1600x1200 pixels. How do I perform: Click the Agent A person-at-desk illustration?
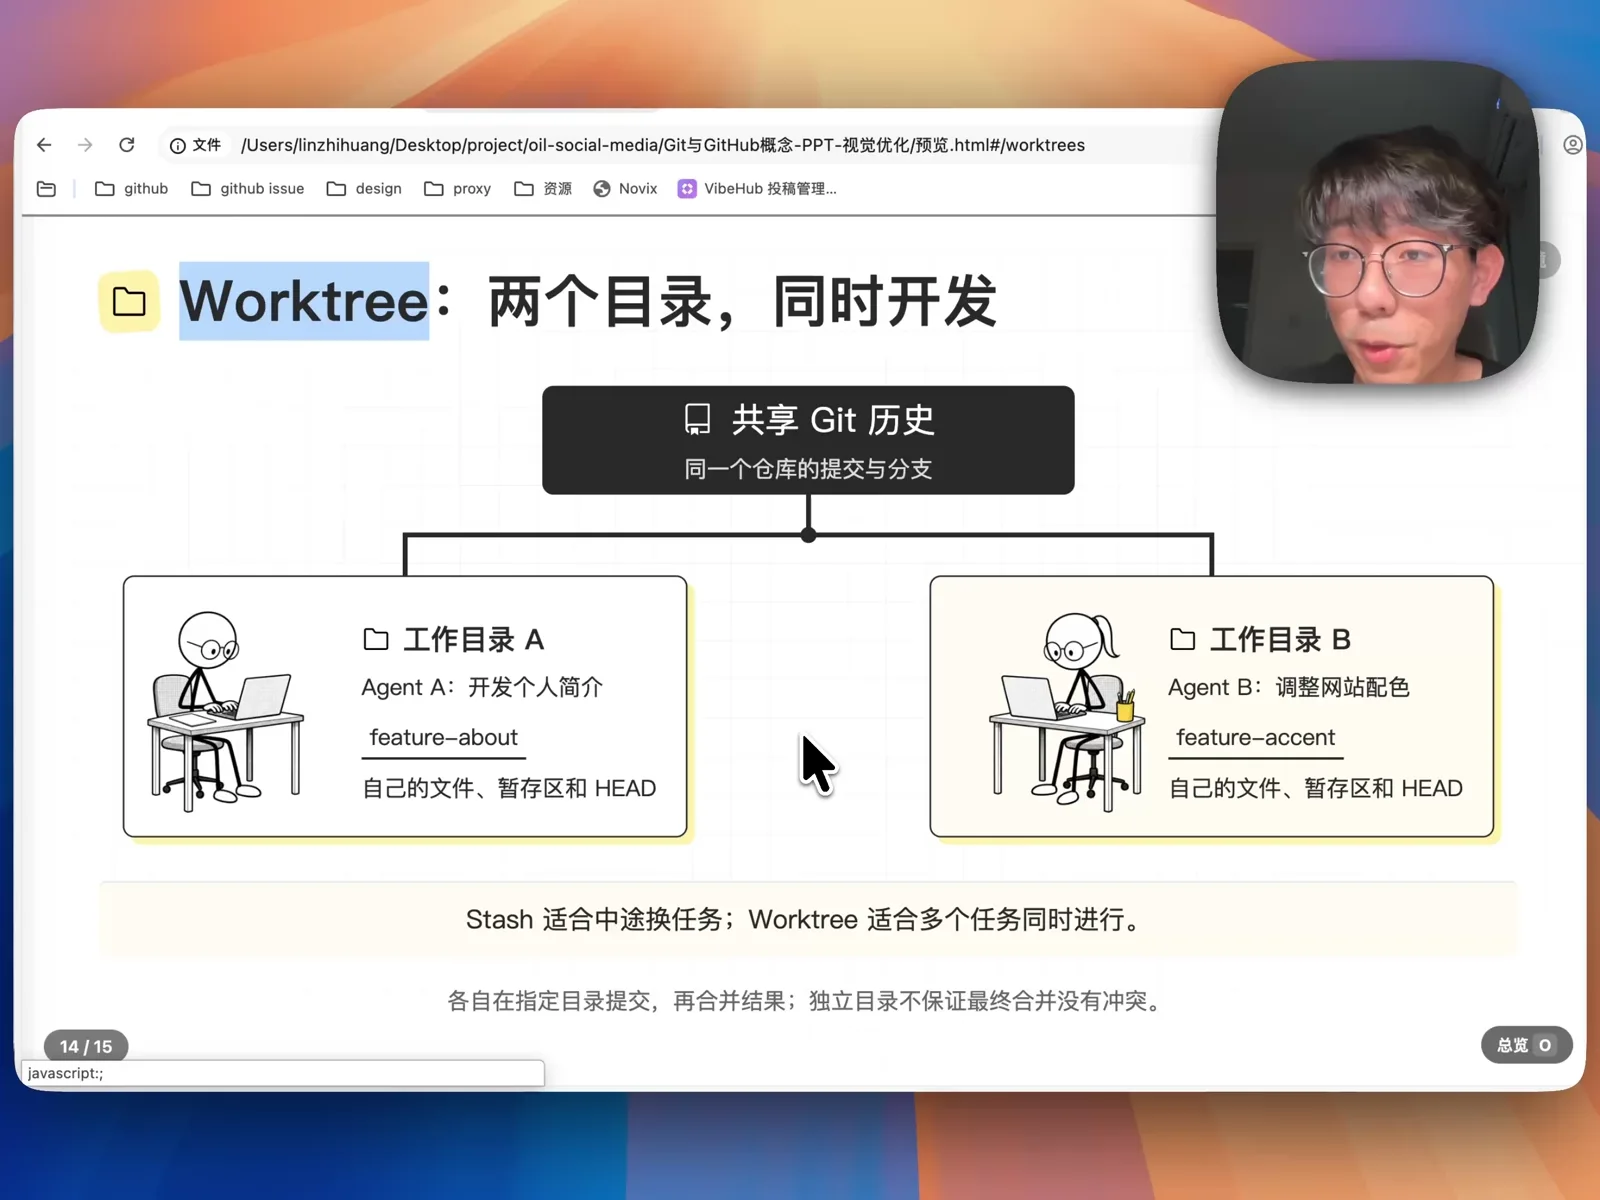(225, 710)
